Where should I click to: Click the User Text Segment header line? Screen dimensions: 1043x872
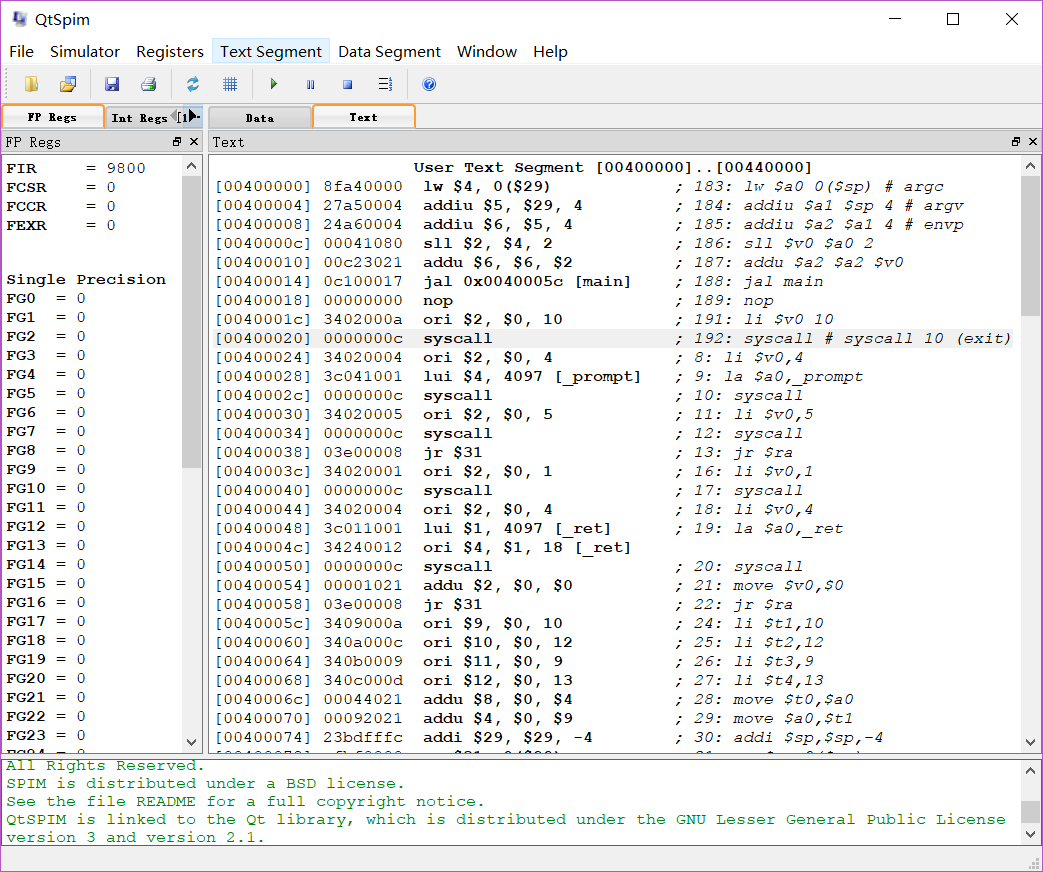613,168
